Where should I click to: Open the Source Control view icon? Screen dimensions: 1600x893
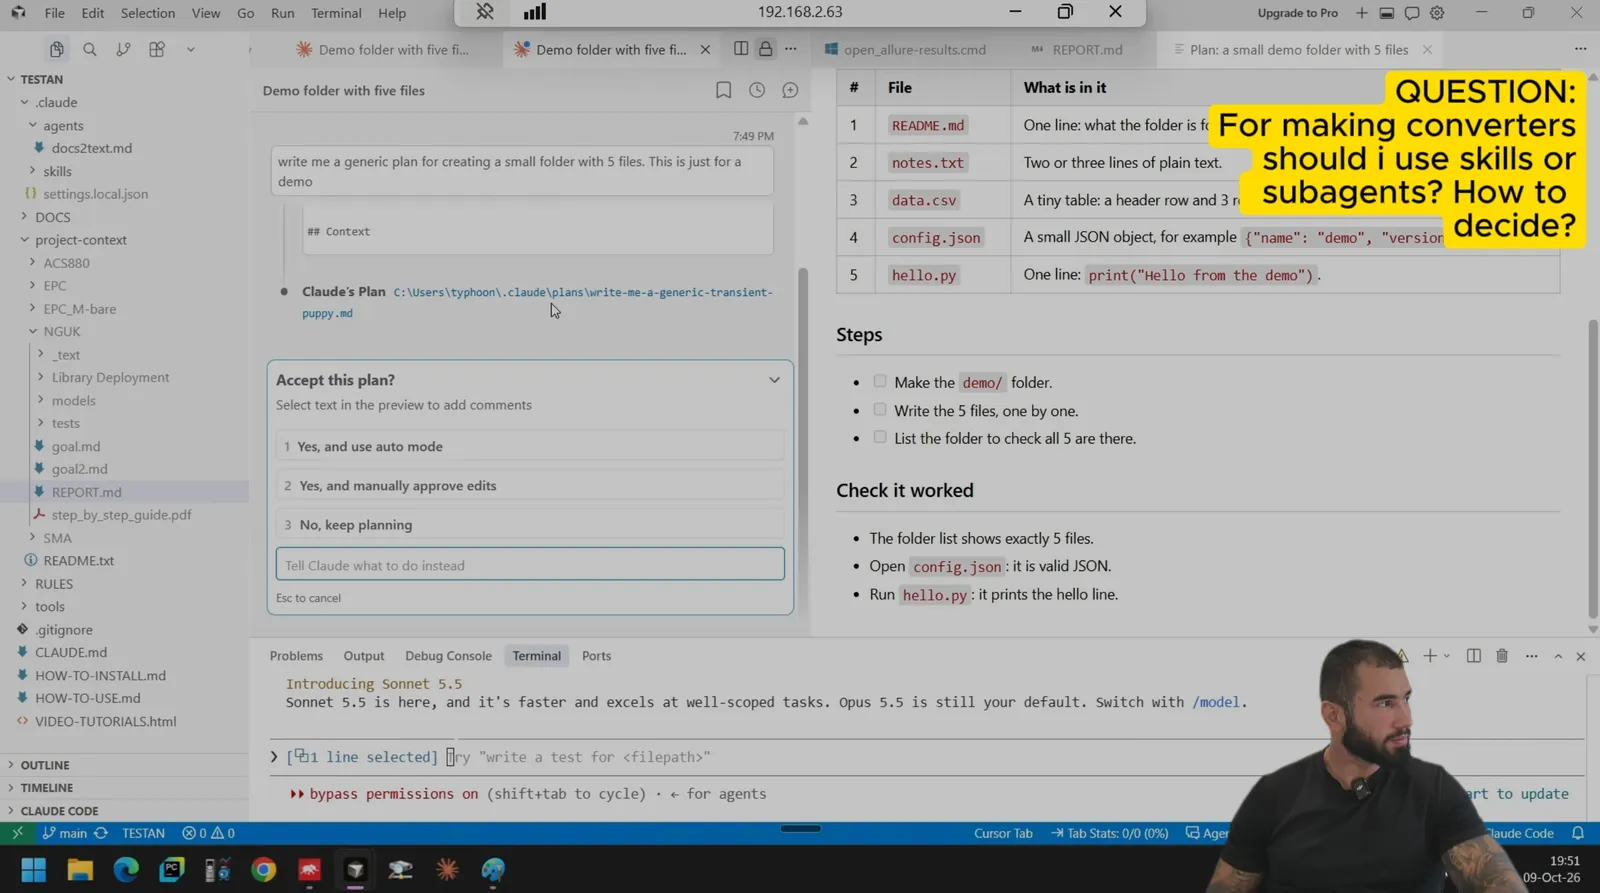click(123, 49)
